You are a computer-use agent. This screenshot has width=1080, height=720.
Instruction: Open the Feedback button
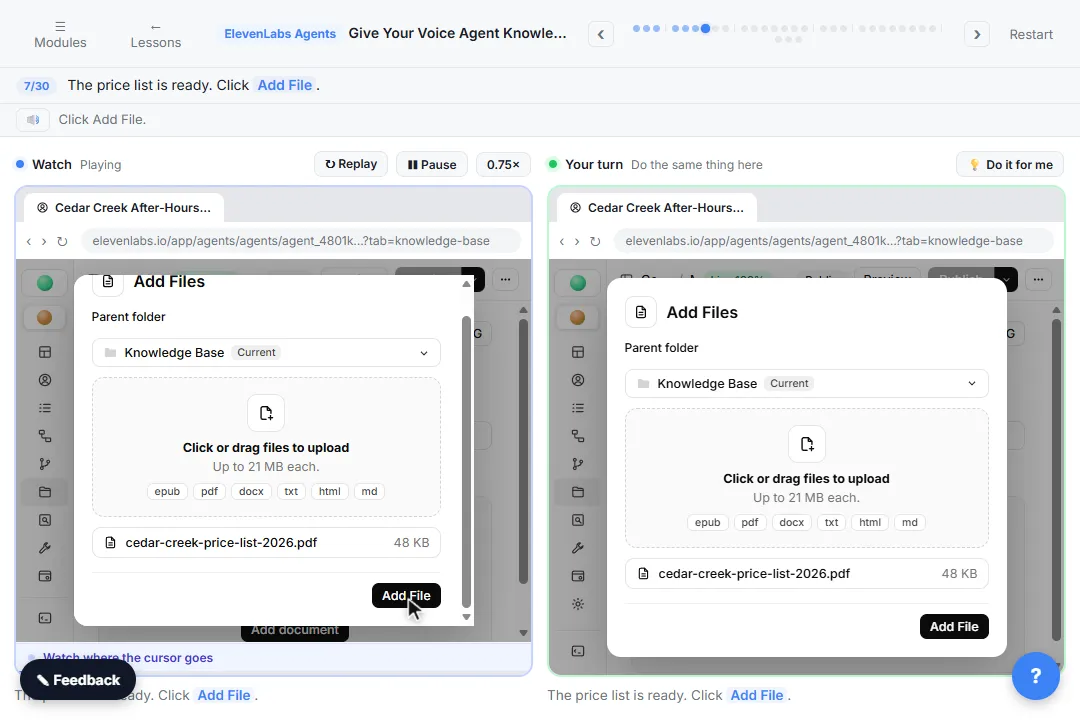pyautogui.click(x=78, y=680)
